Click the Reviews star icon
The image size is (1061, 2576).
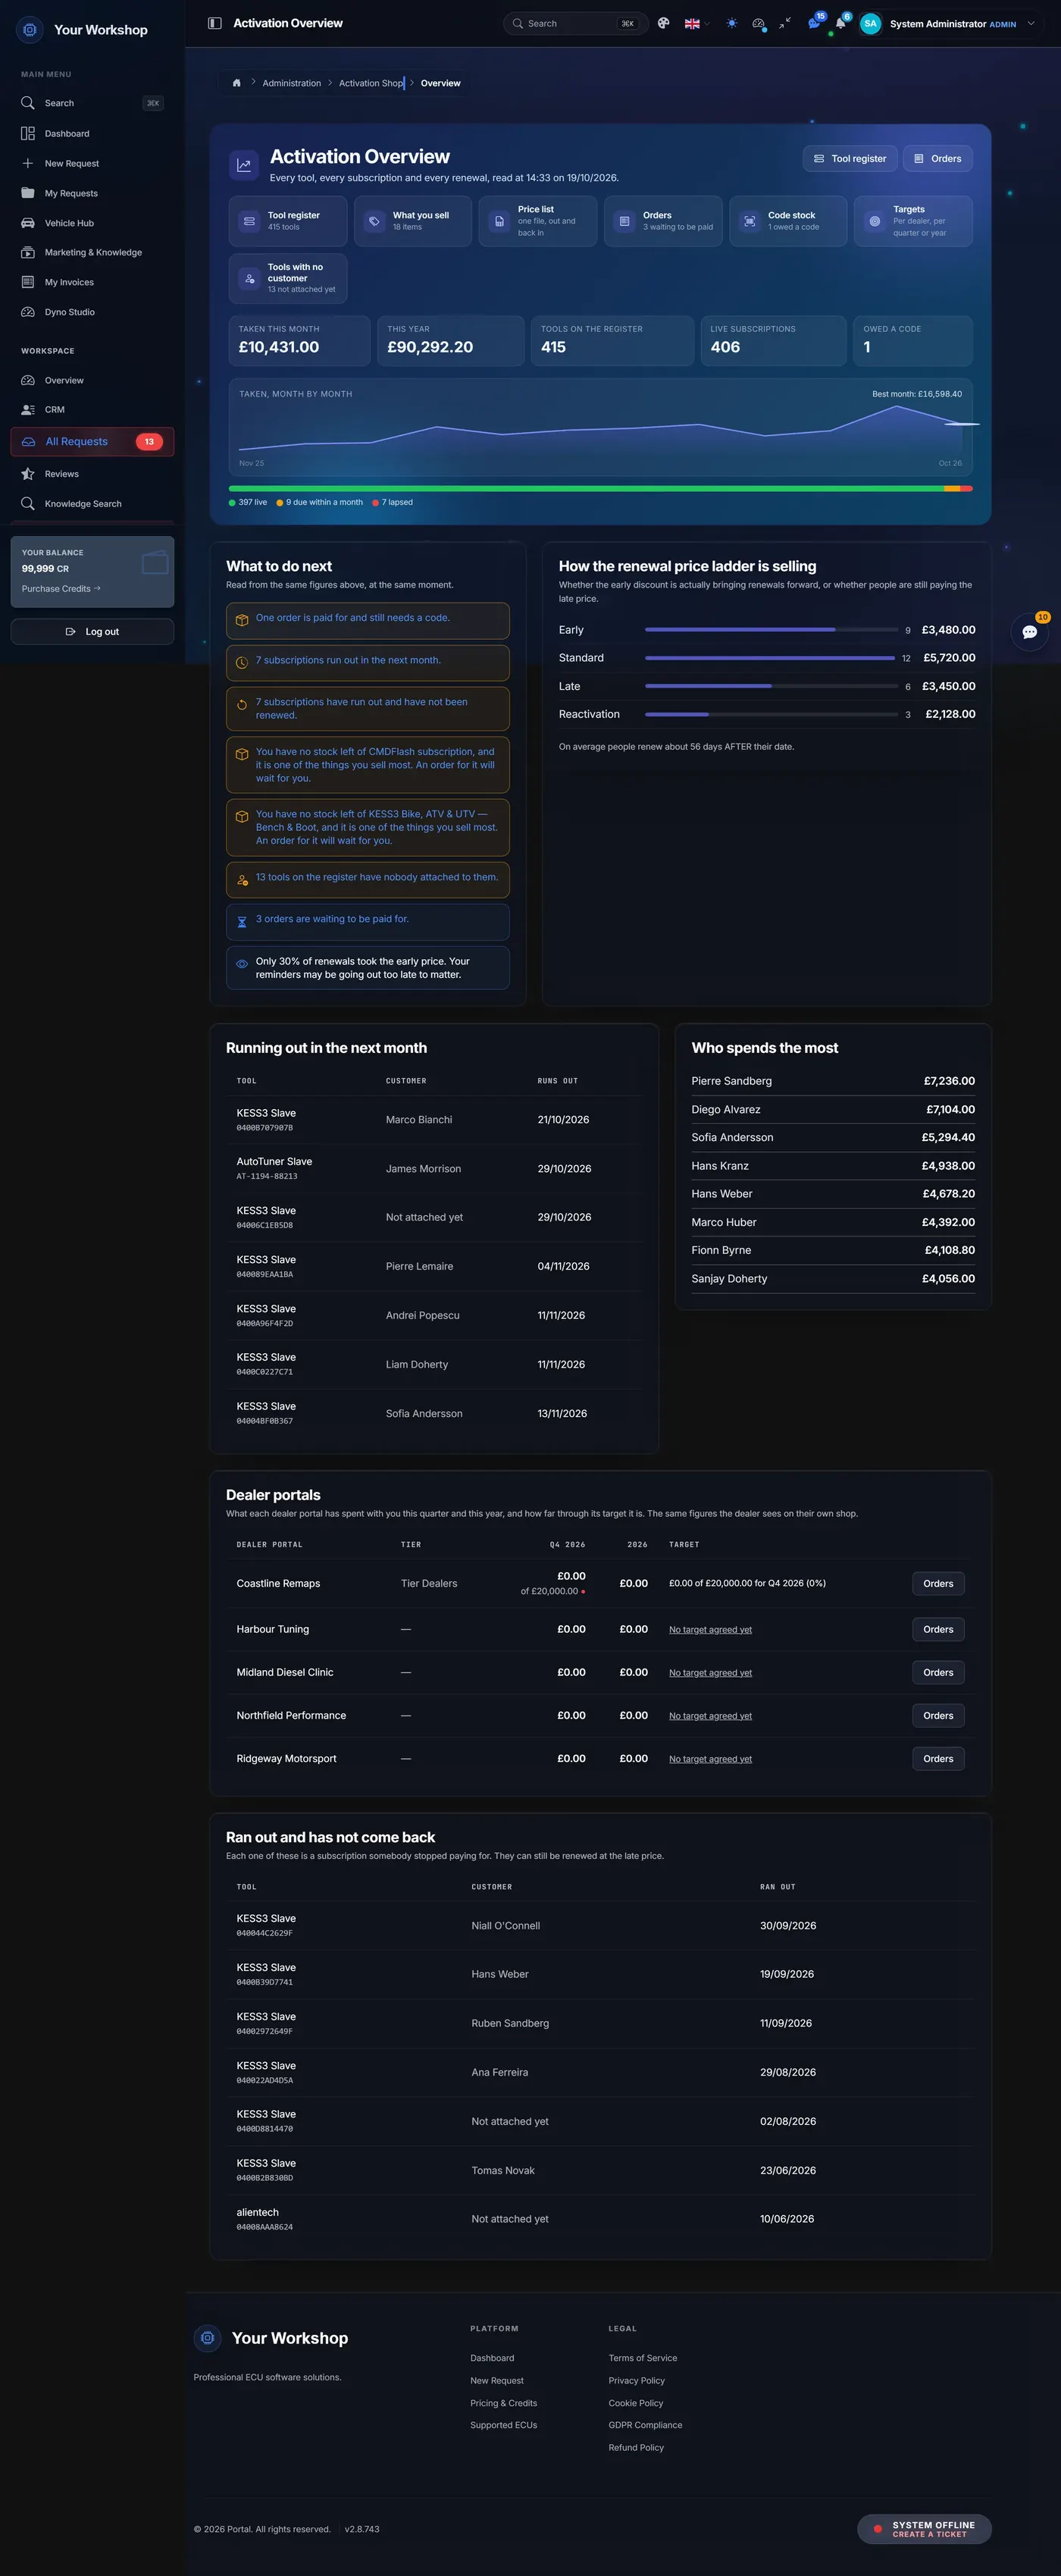[28, 474]
